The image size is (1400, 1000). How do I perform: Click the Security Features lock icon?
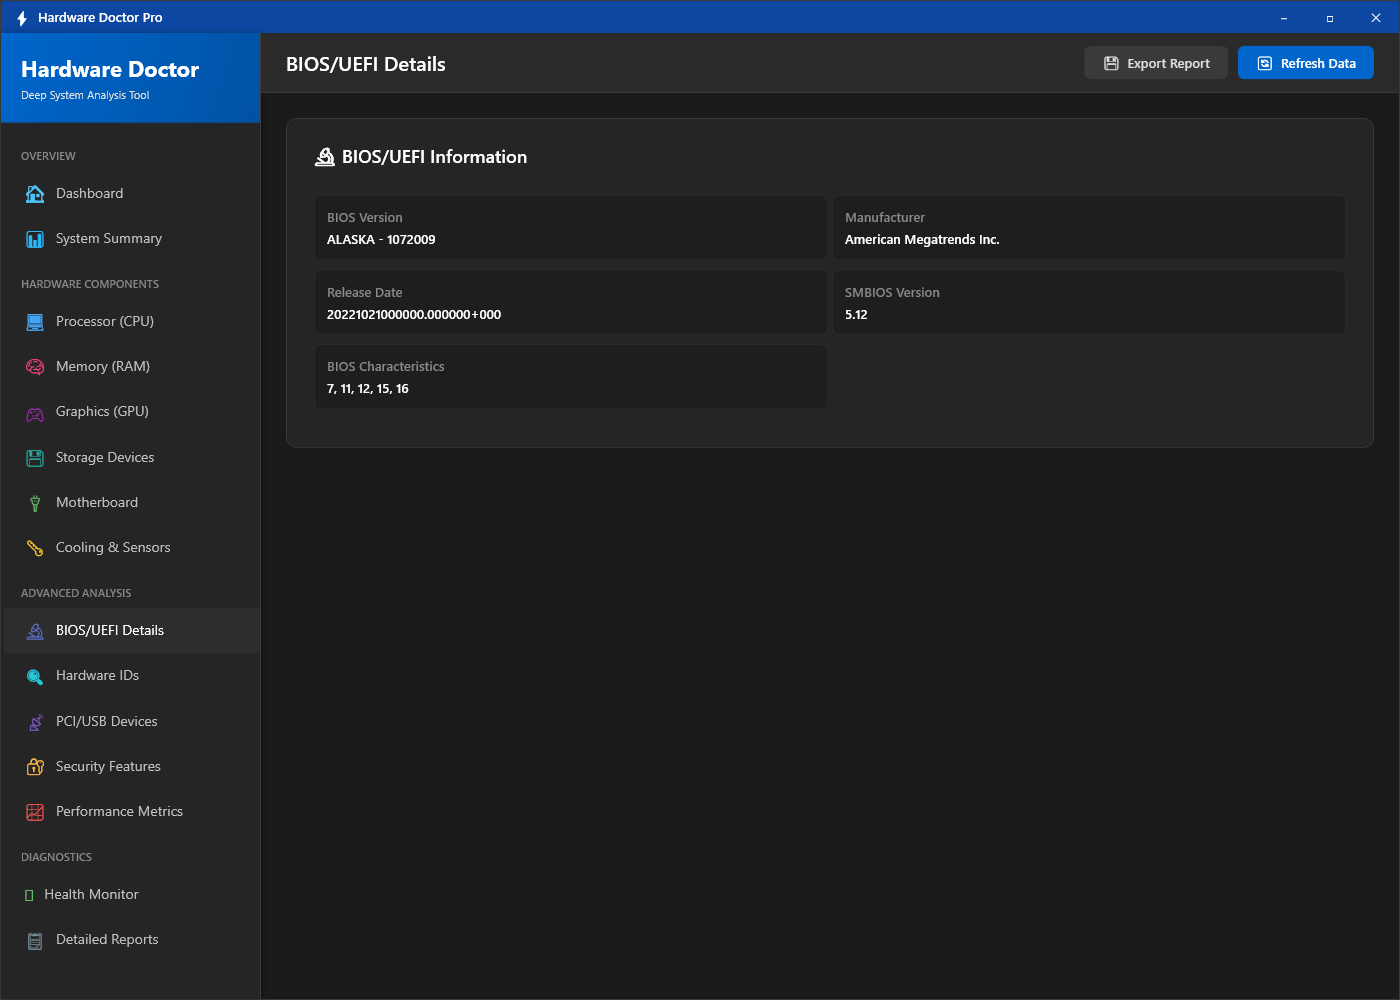pyautogui.click(x=35, y=767)
